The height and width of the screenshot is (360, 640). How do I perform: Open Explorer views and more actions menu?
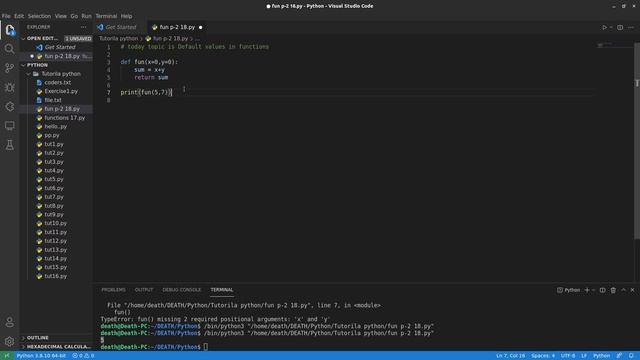[84, 27]
